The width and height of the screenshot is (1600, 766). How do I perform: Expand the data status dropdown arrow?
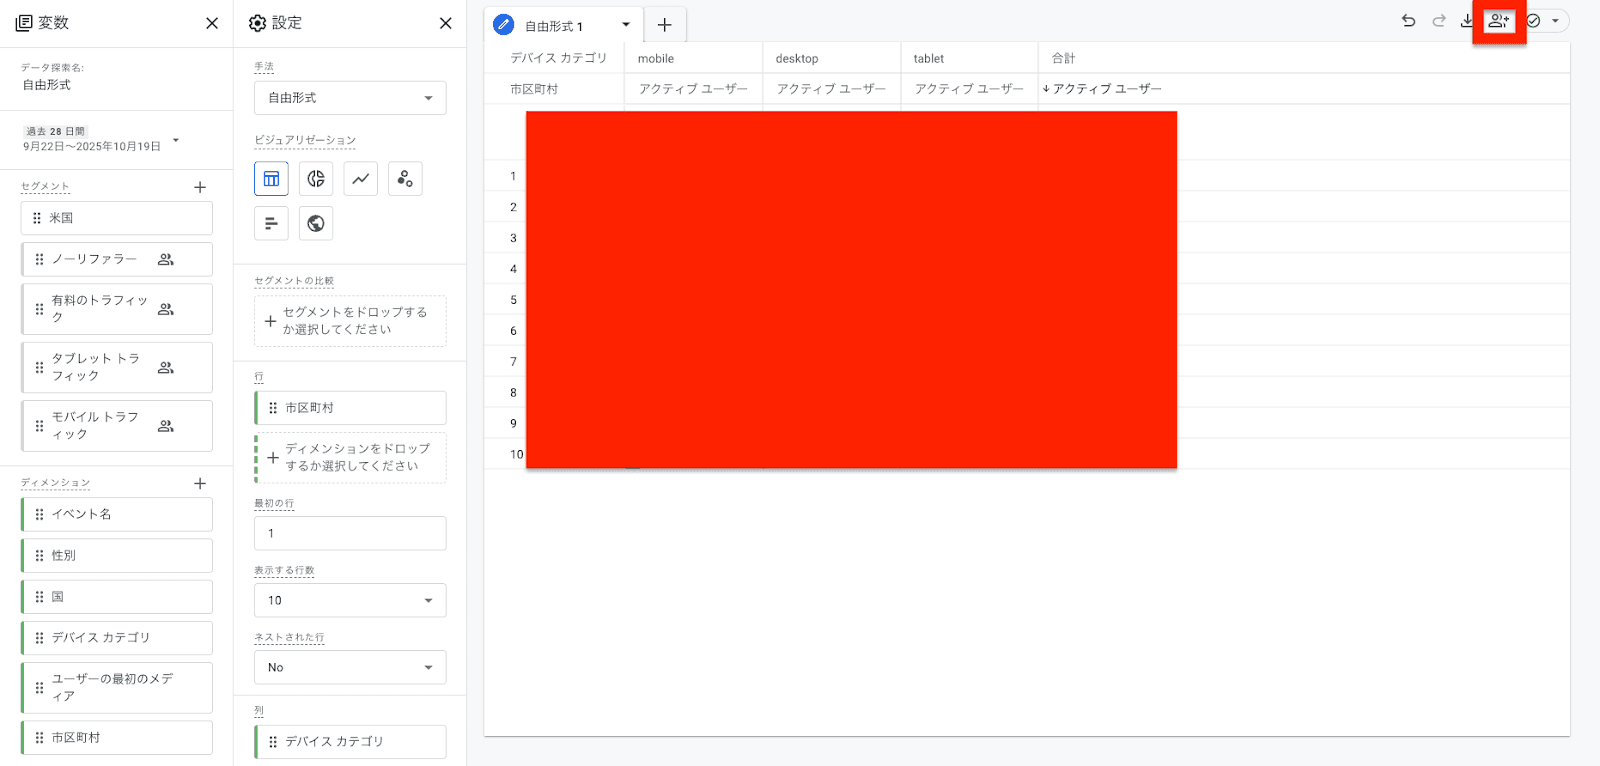pyautogui.click(x=1555, y=21)
